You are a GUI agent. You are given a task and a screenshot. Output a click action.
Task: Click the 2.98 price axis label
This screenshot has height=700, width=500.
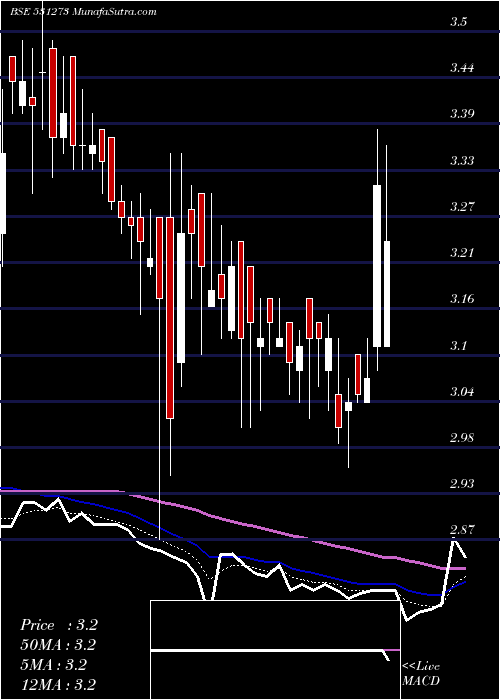pos(462,438)
